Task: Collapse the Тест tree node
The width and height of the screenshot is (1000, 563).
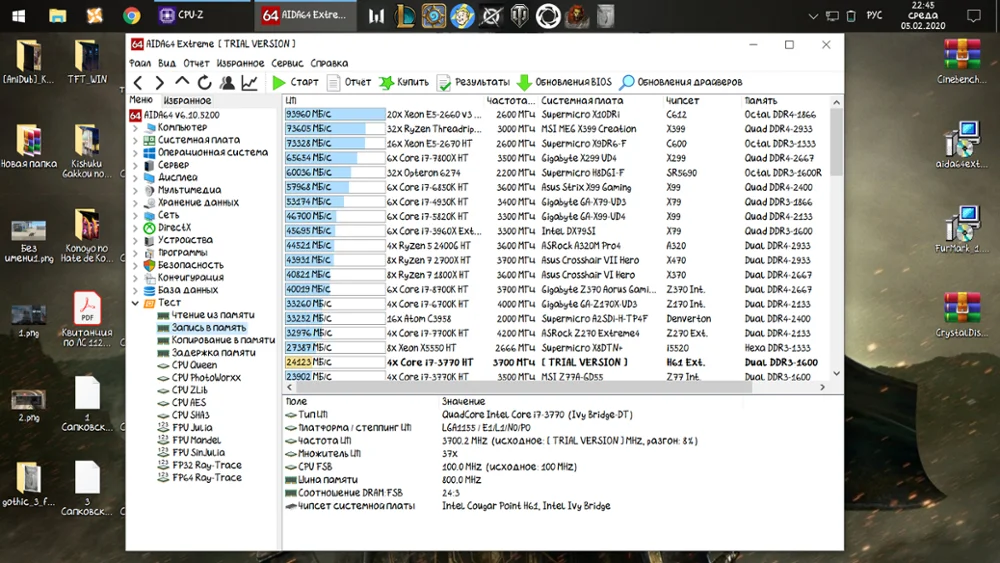Action: [135, 303]
